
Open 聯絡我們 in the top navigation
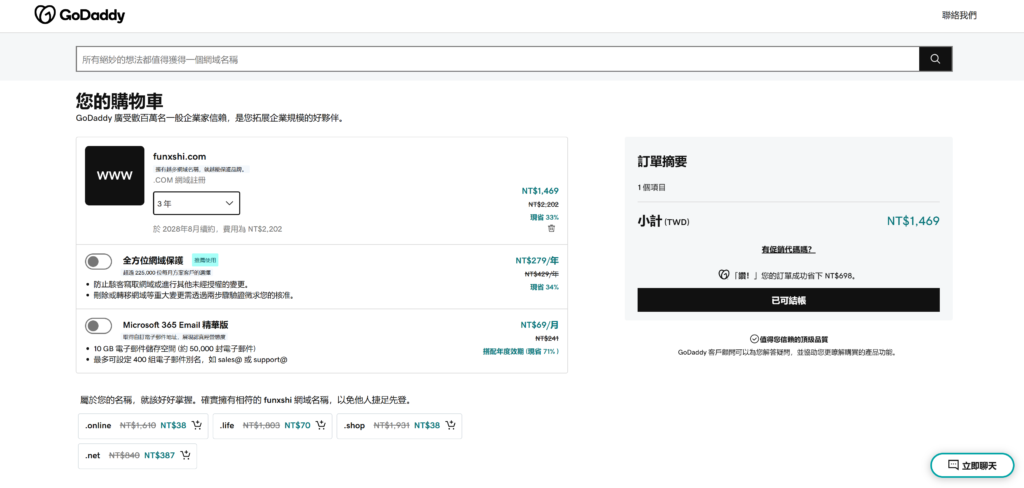coord(959,15)
